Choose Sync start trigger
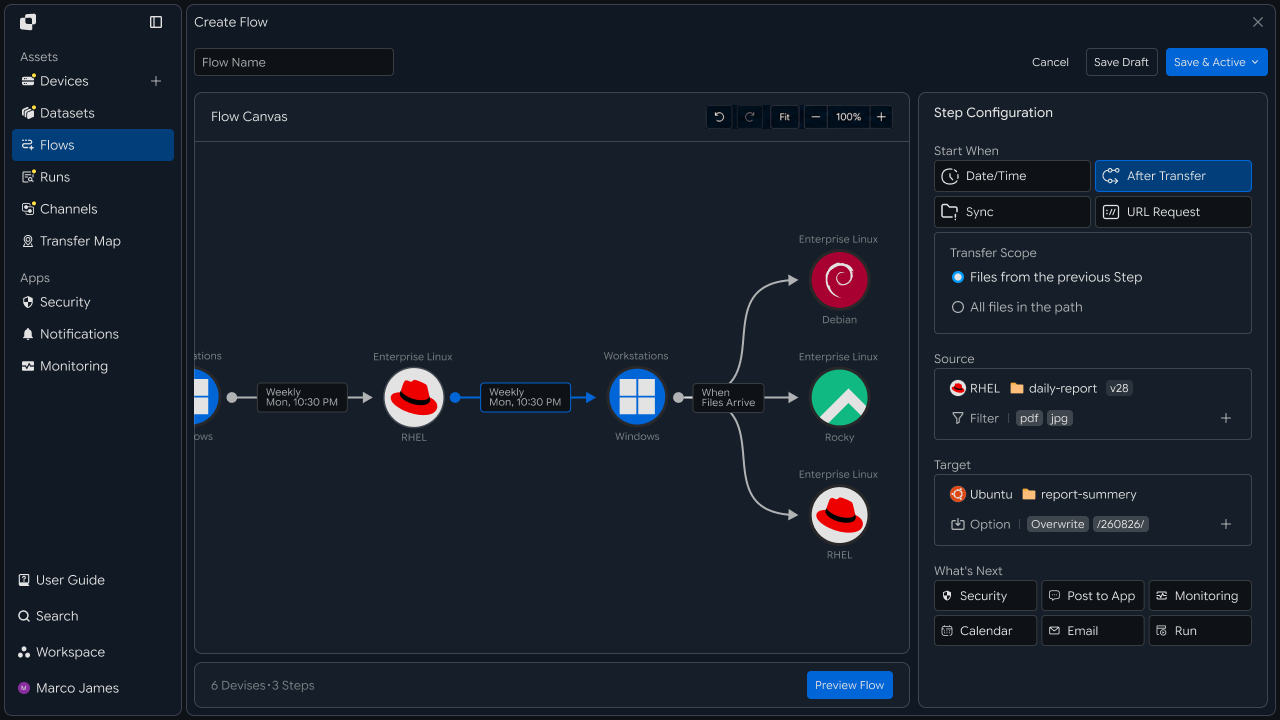Screen dimensions: 1280x720 coord(1012,212)
